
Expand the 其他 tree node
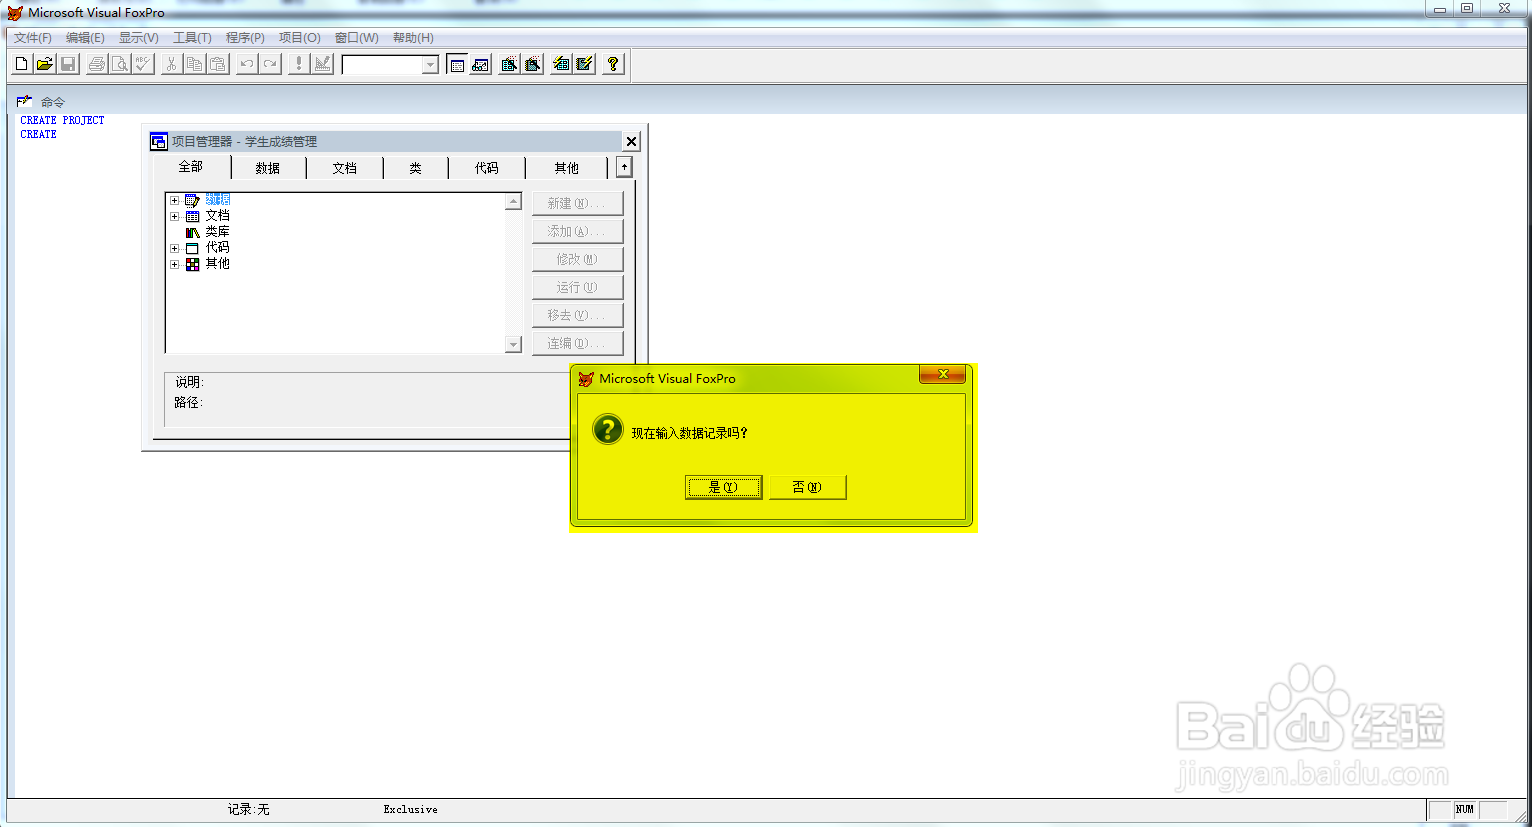pos(174,264)
